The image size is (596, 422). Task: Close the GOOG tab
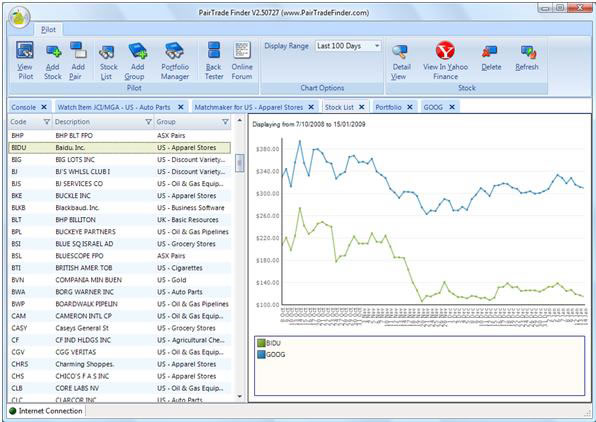(452, 107)
